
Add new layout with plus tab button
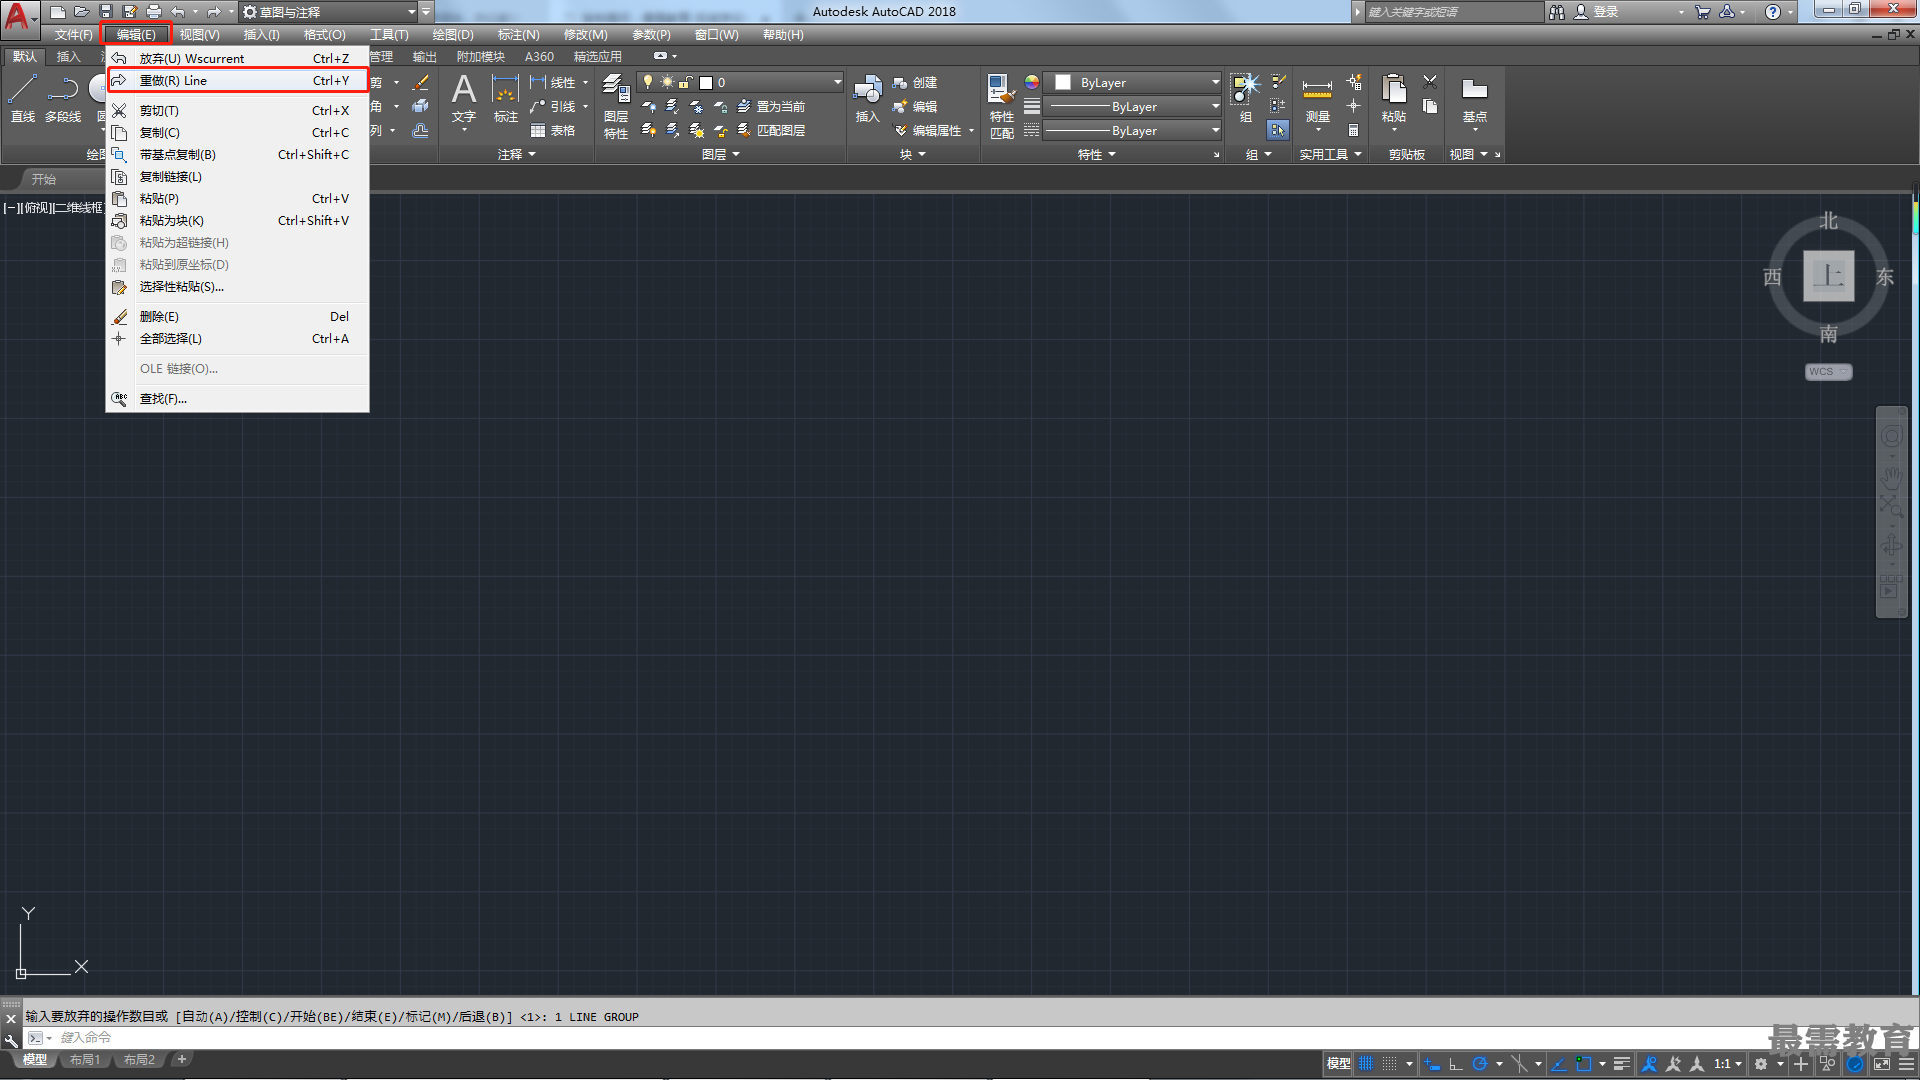(181, 1060)
